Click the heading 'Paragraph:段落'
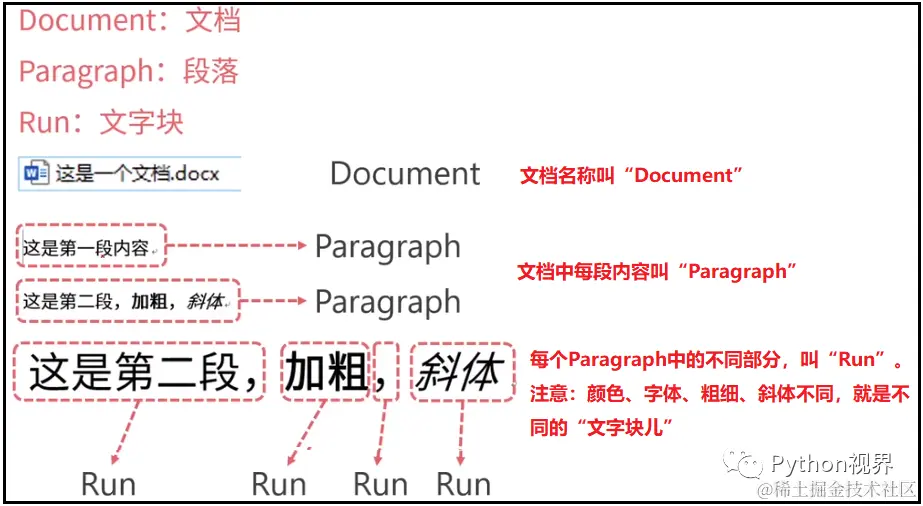Screen dimensions: 923x506 coord(129,72)
